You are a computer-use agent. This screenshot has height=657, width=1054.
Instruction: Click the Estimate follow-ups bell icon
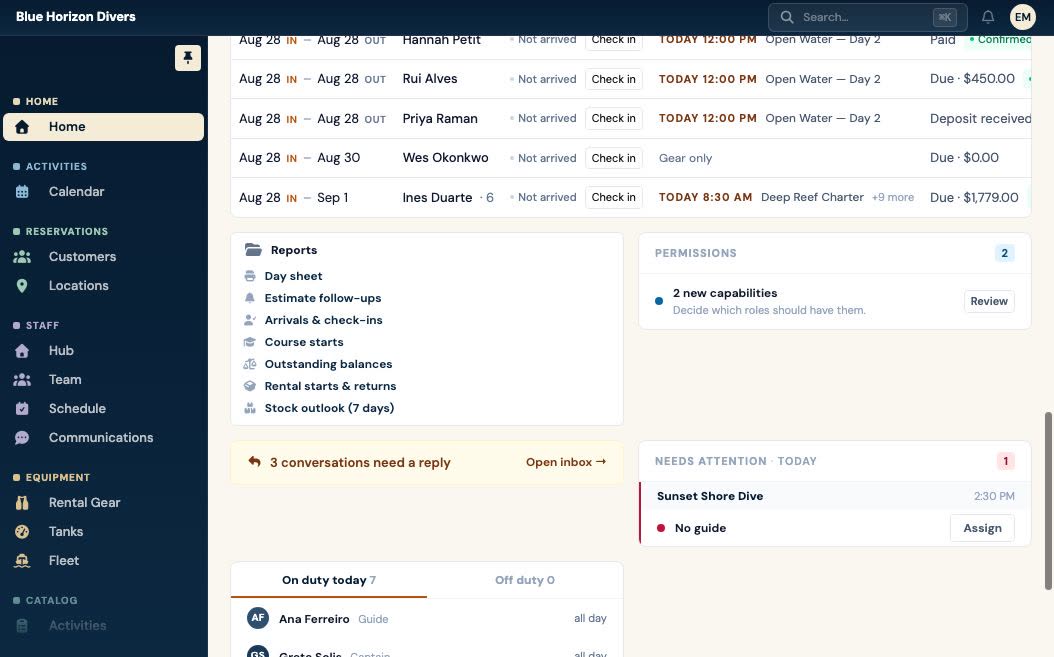pos(250,298)
